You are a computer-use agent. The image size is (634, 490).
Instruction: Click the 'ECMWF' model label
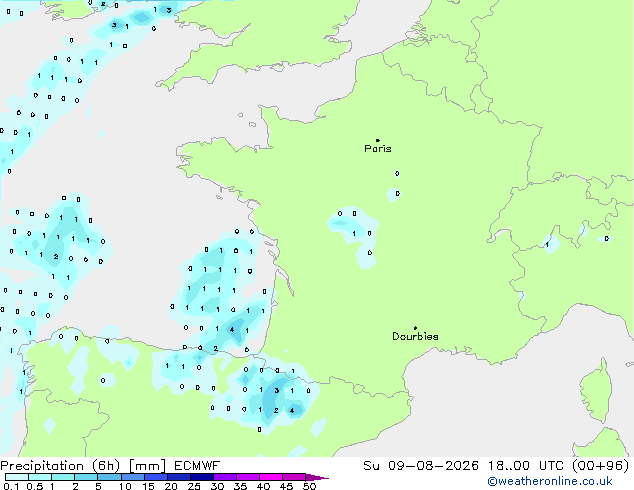click(x=197, y=466)
